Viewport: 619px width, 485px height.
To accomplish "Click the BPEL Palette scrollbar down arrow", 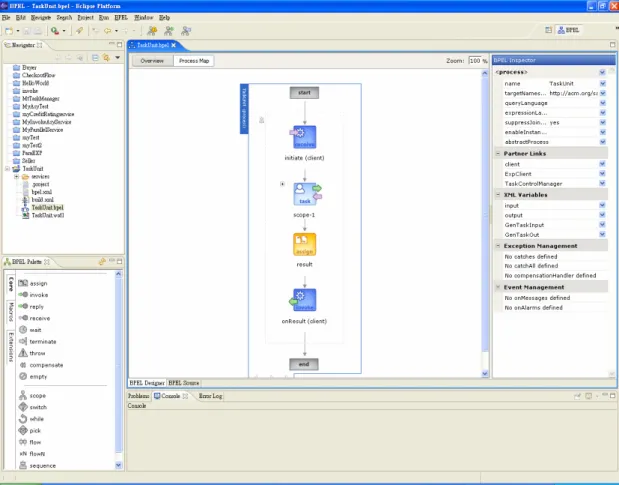I will click(118, 465).
